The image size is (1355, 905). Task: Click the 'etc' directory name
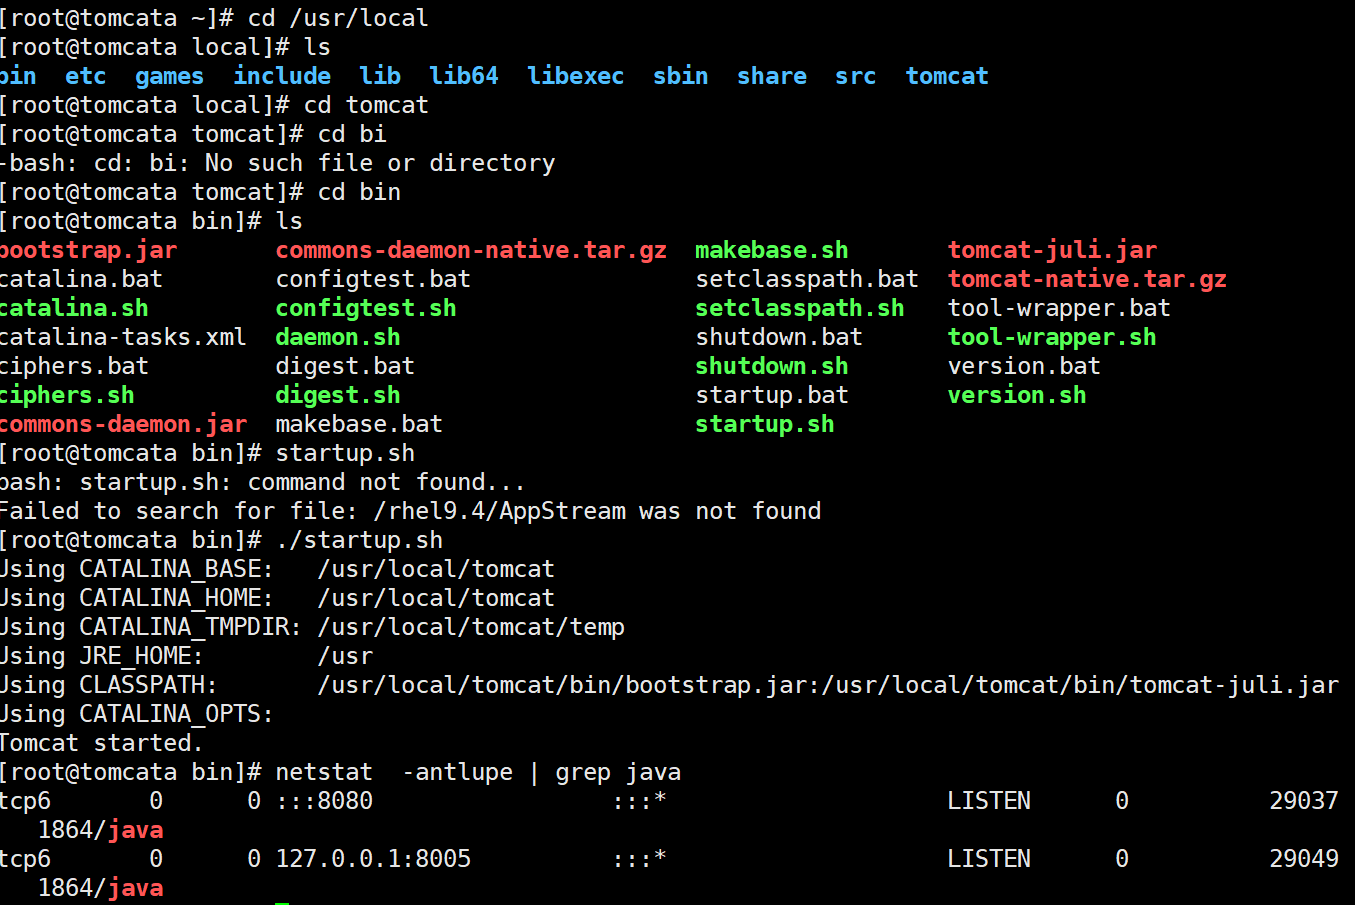pyautogui.click(x=85, y=76)
